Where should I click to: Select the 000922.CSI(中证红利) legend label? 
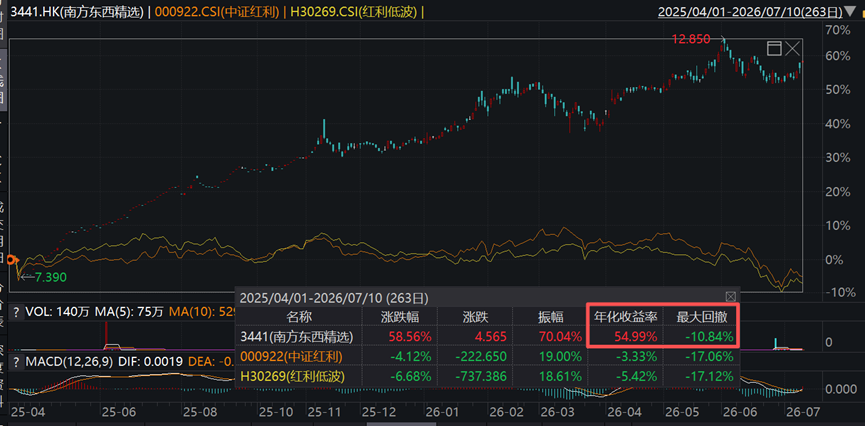click(215, 12)
